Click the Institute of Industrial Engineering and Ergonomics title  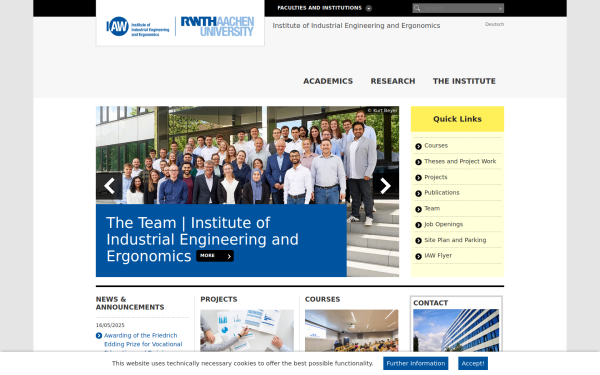pos(356,26)
